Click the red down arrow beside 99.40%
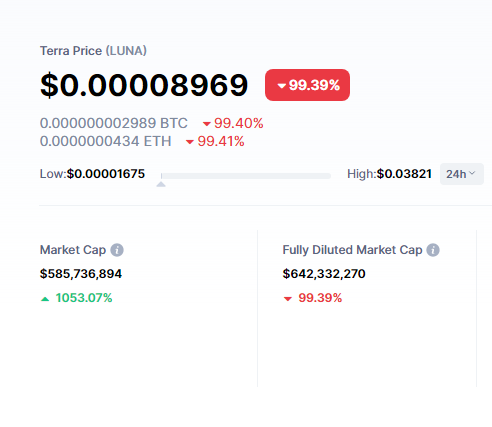The height and width of the screenshot is (427, 492). coord(207,124)
